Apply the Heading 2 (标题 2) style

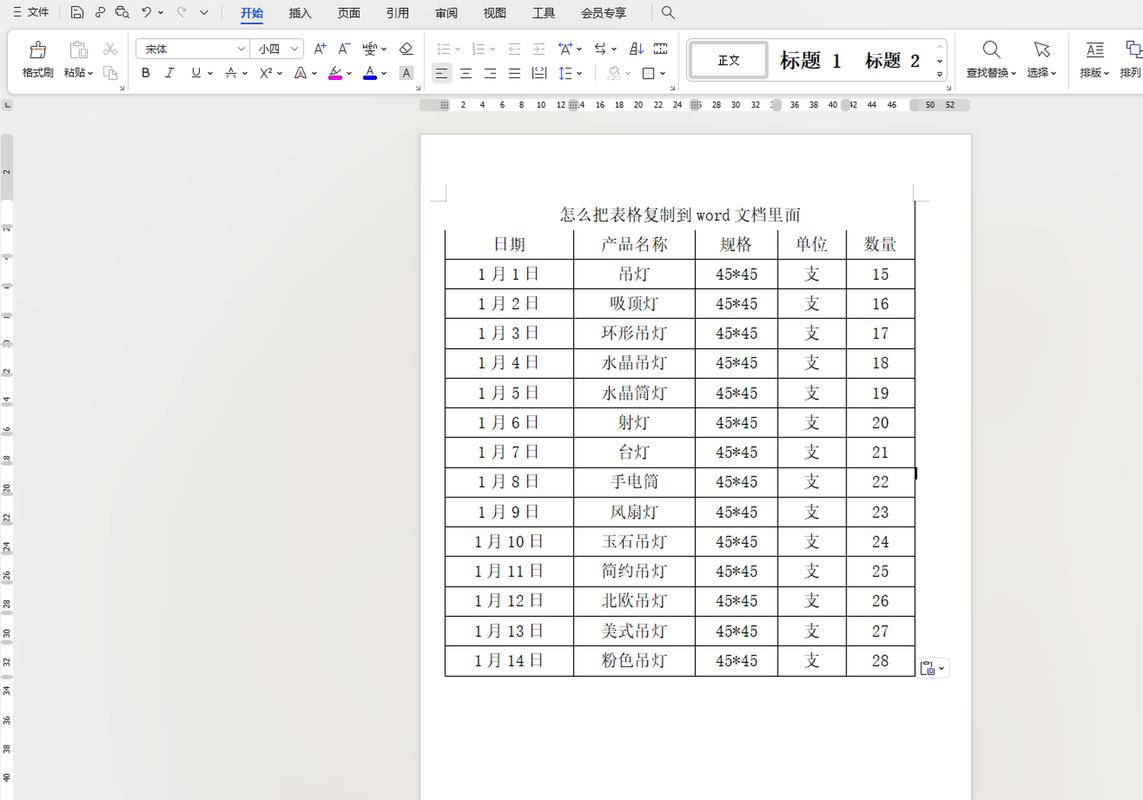click(892, 60)
